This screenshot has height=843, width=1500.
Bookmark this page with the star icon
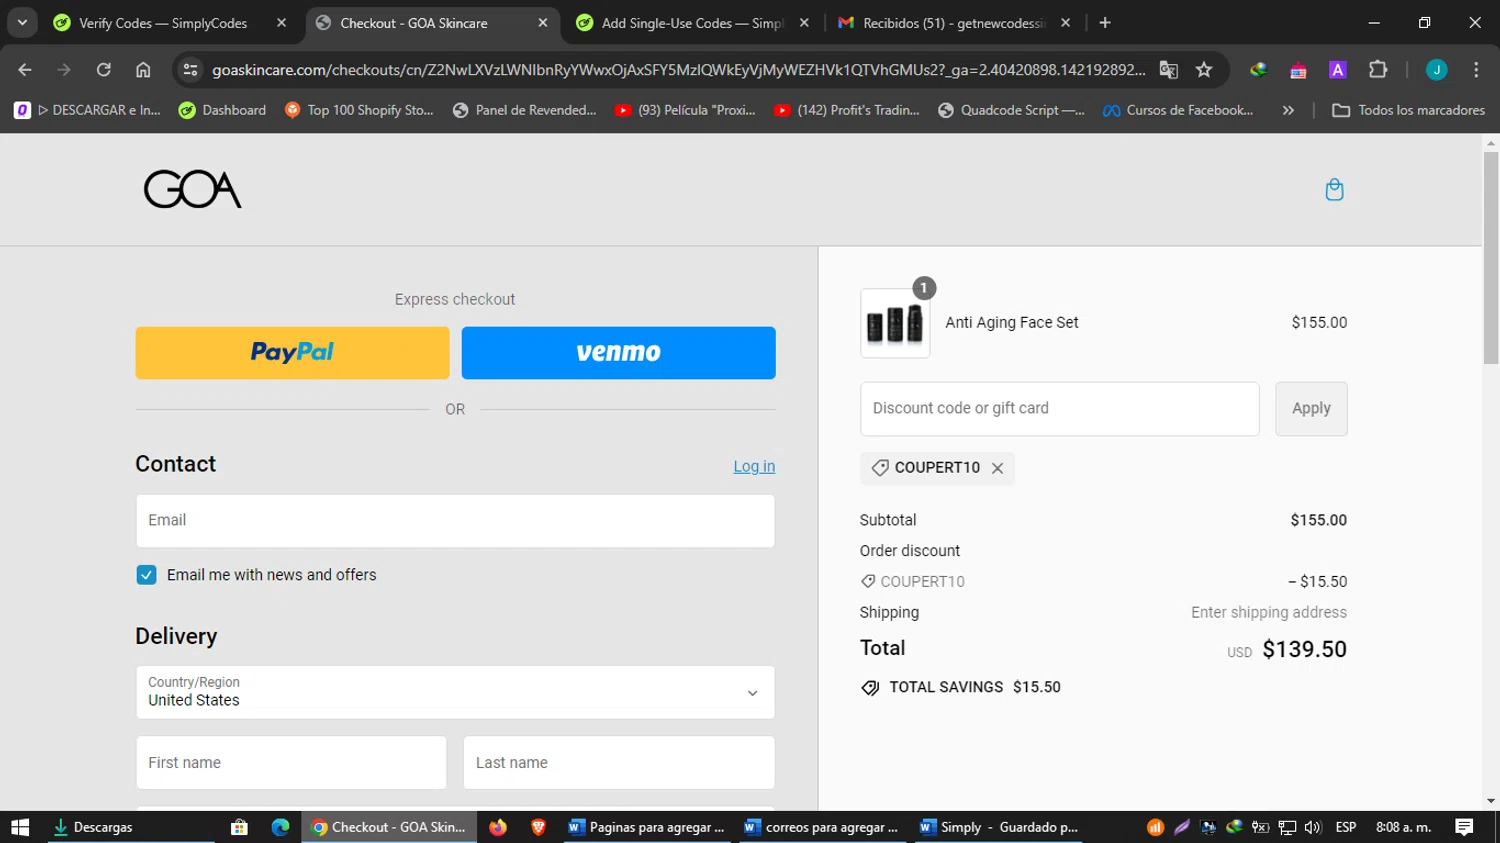tap(1204, 69)
